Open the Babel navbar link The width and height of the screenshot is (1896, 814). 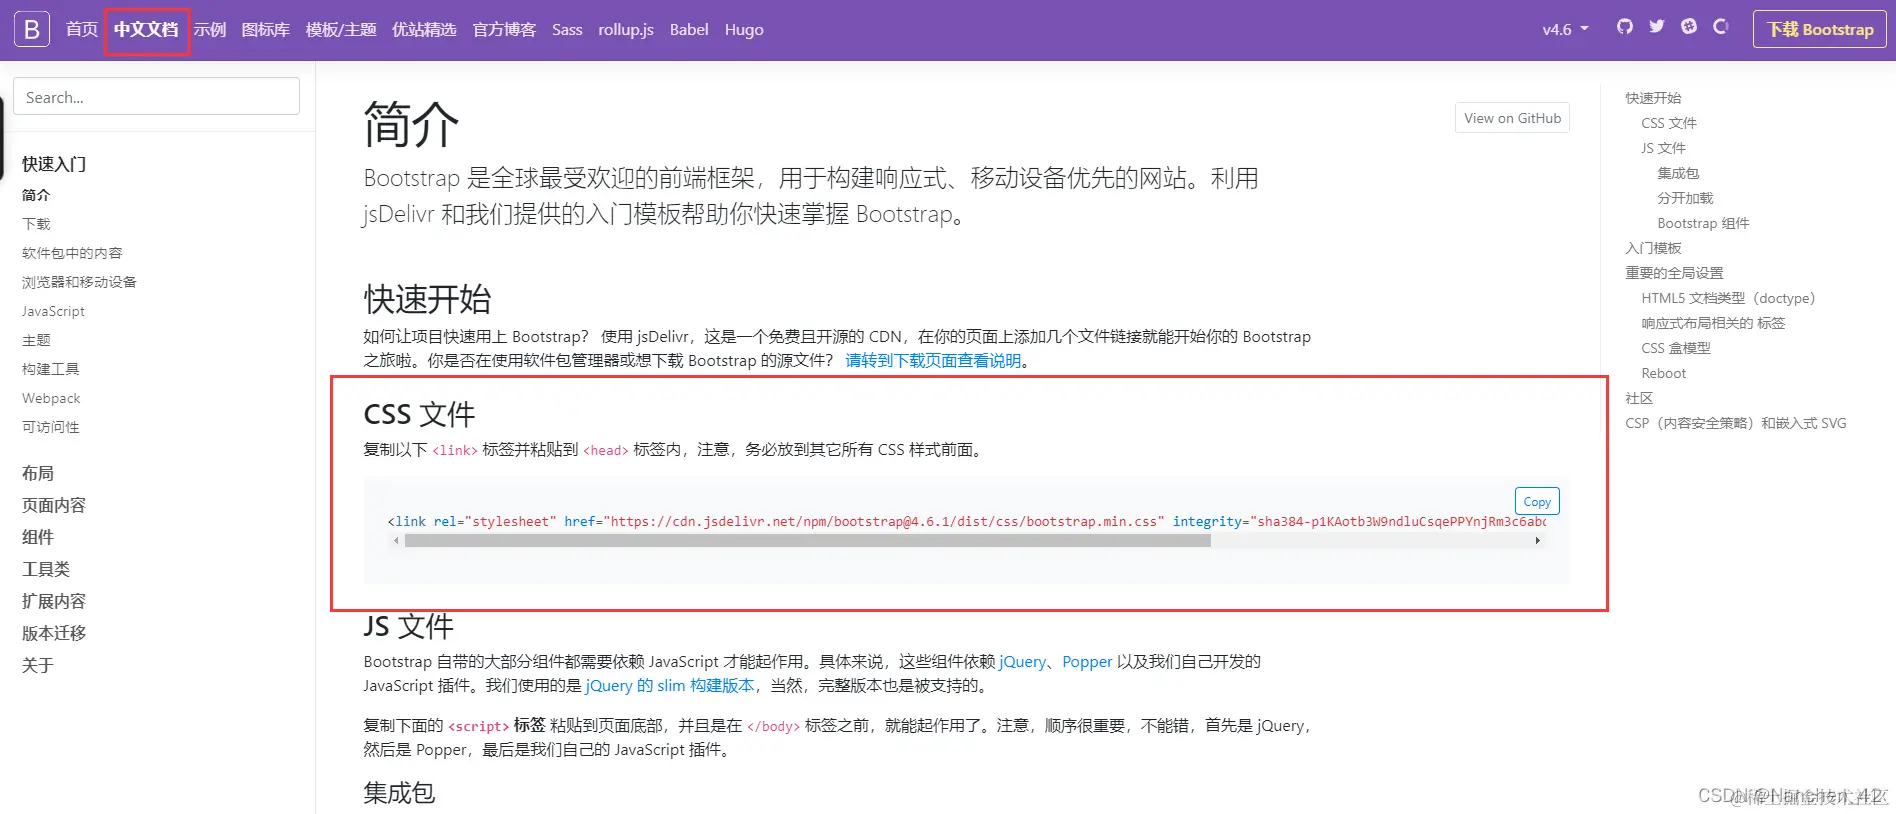tap(689, 30)
